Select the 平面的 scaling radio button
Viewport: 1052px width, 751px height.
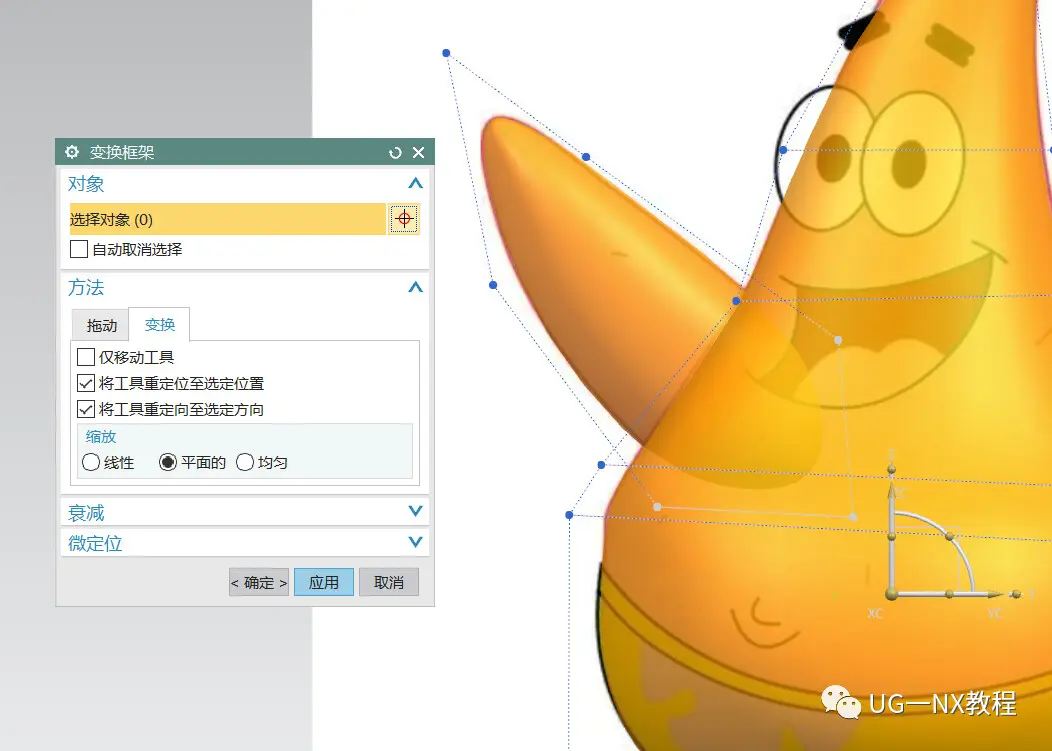point(168,462)
